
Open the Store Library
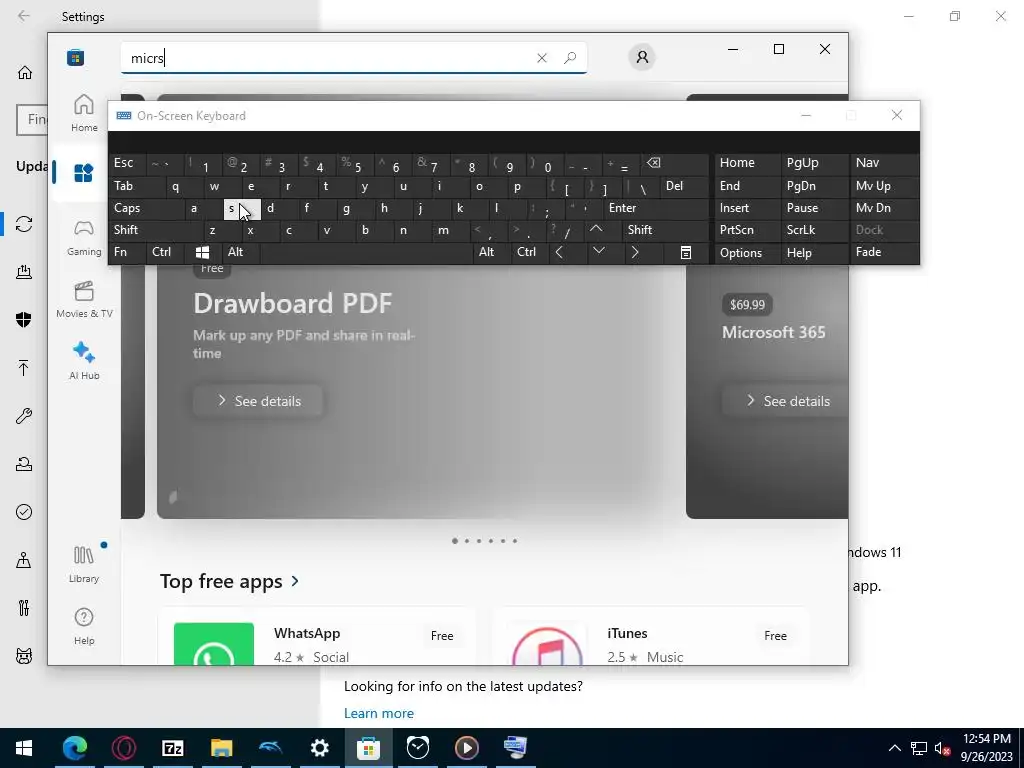[x=84, y=564]
